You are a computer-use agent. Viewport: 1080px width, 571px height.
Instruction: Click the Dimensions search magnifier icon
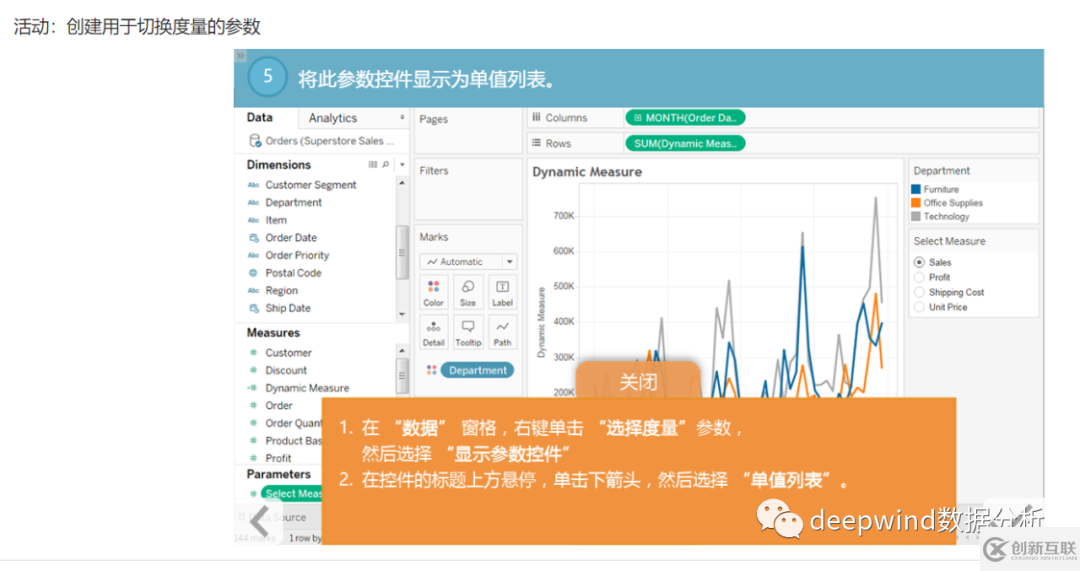[386, 165]
